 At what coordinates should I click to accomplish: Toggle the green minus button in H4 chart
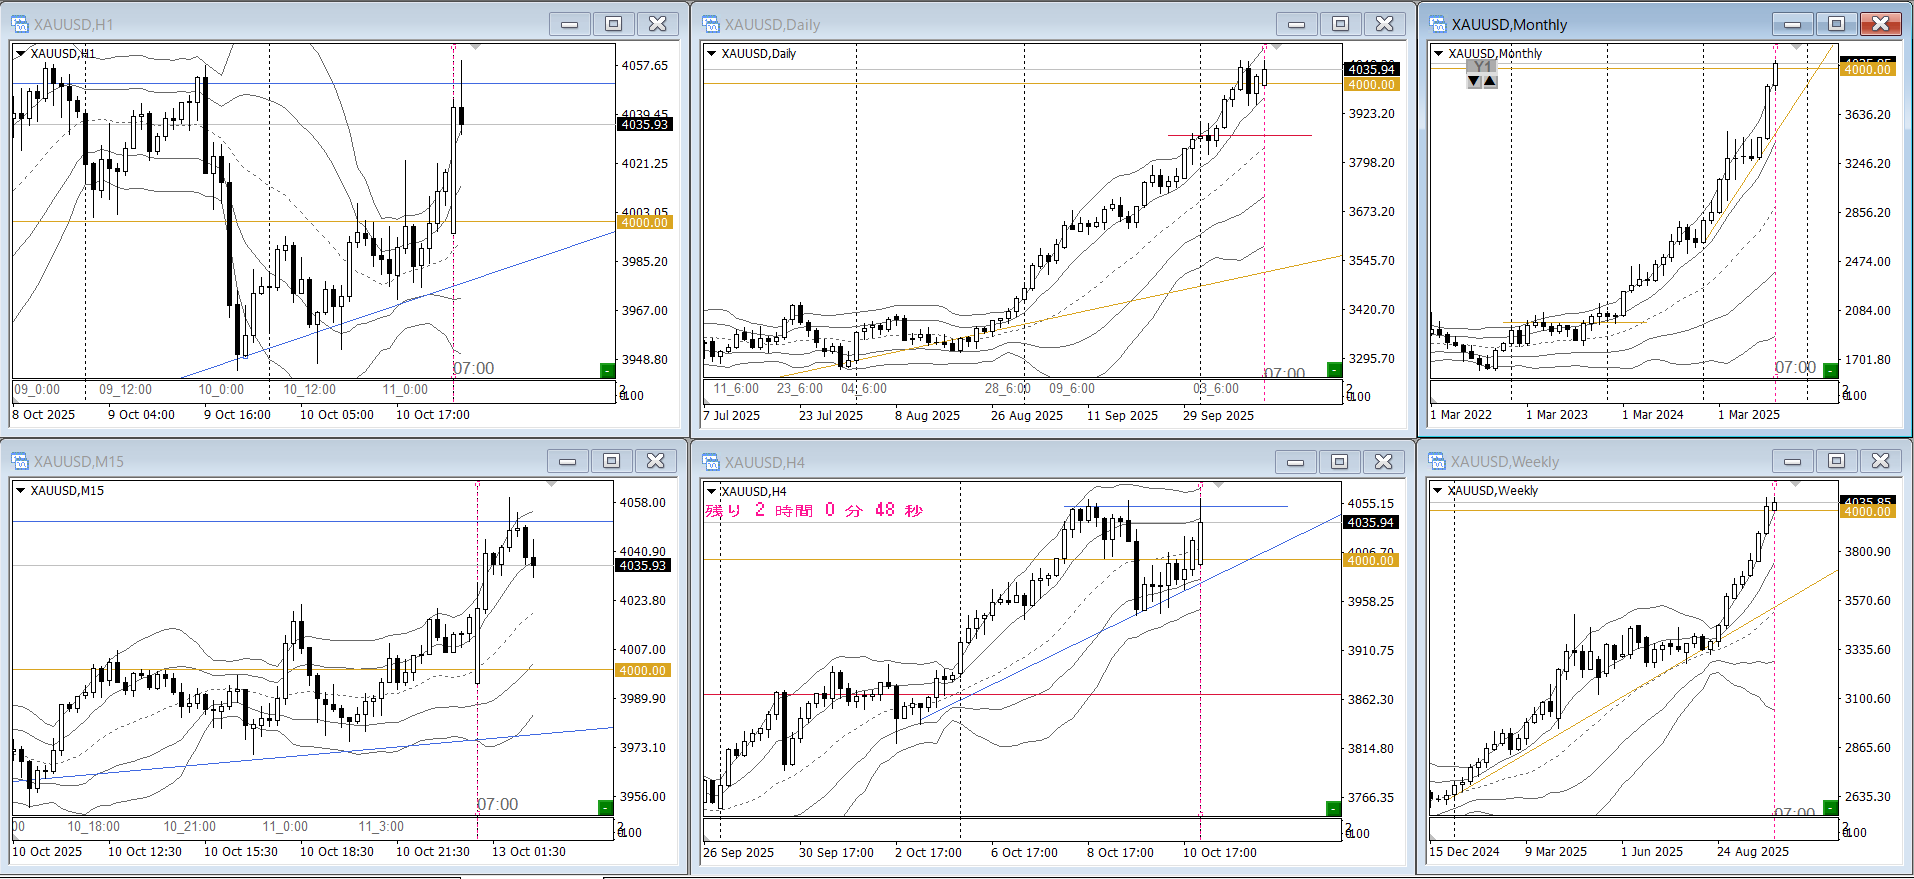coord(1333,808)
